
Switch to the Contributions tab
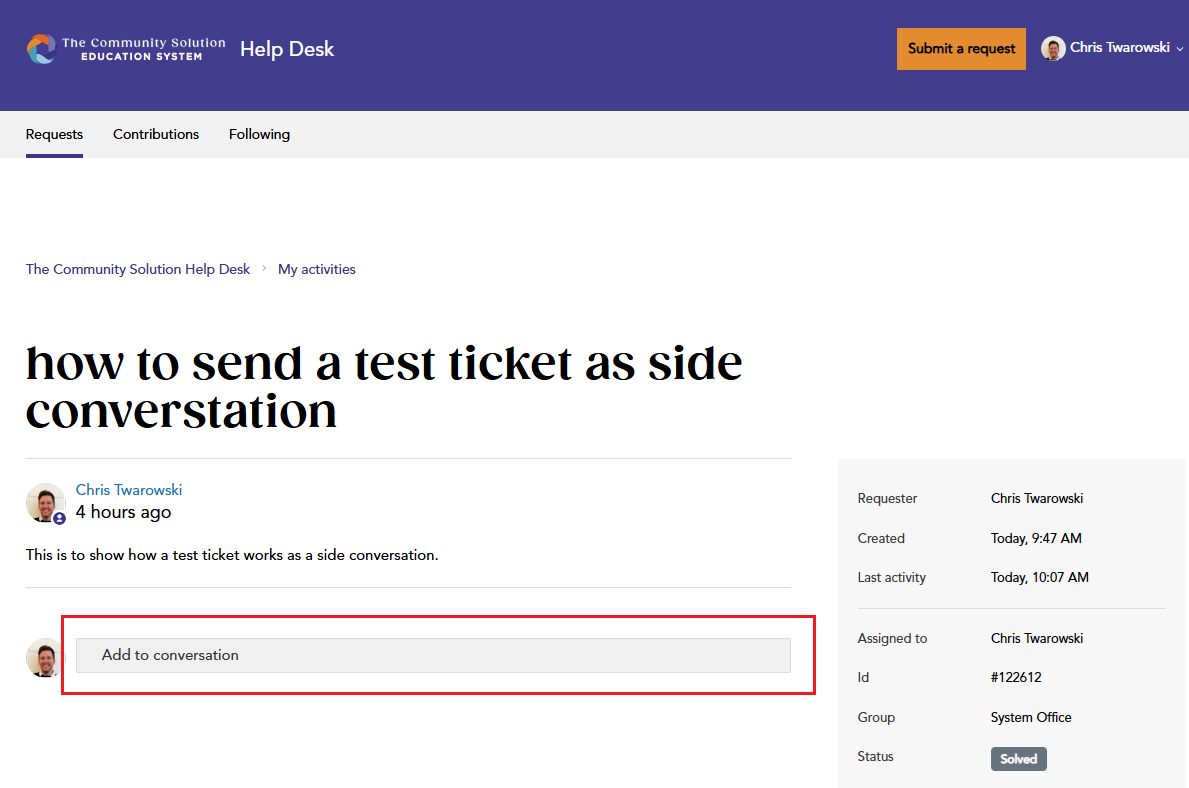tap(155, 134)
